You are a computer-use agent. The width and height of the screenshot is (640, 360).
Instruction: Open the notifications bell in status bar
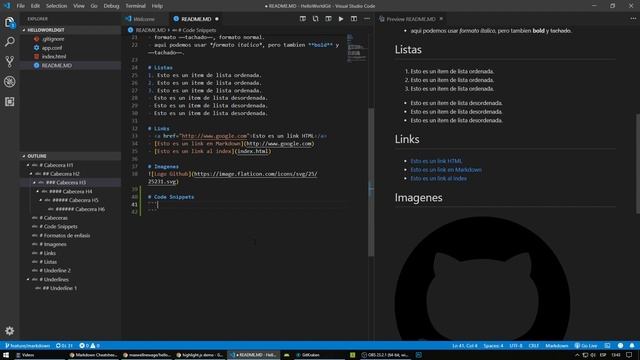tap(632, 346)
